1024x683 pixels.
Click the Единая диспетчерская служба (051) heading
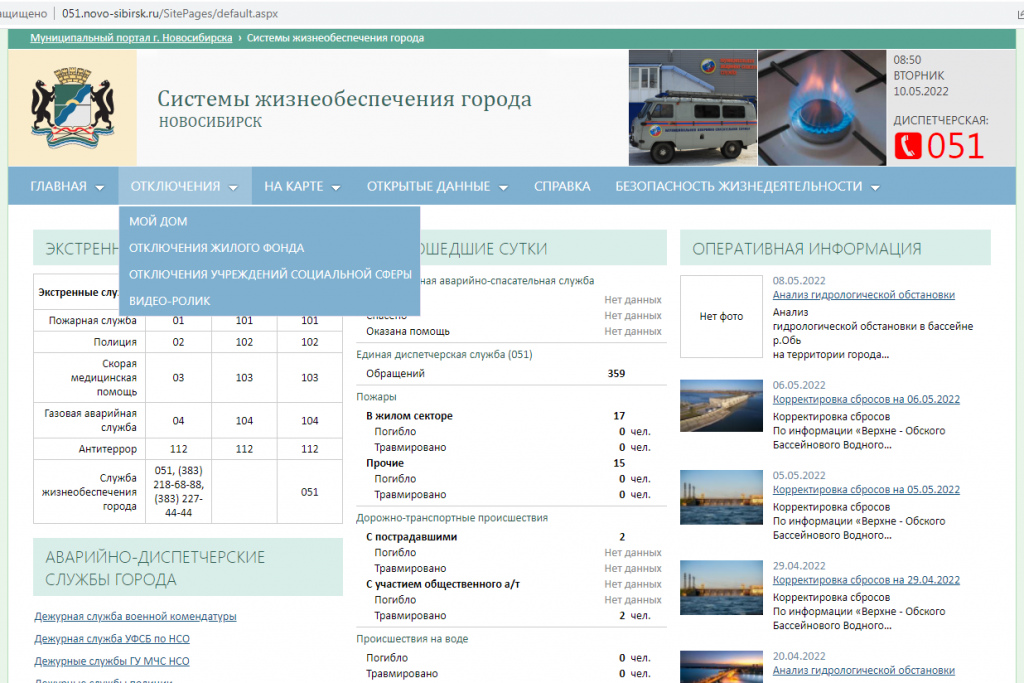click(444, 355)
